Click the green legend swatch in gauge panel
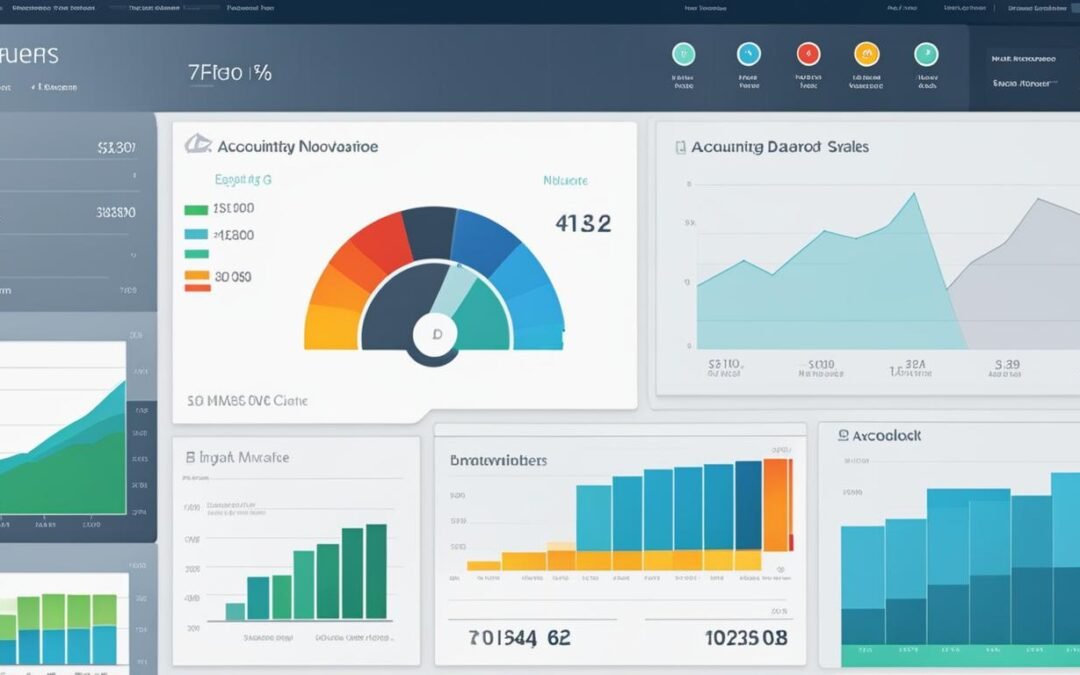This screenshot has height=675, width=1080. click(x=196, y=210)
